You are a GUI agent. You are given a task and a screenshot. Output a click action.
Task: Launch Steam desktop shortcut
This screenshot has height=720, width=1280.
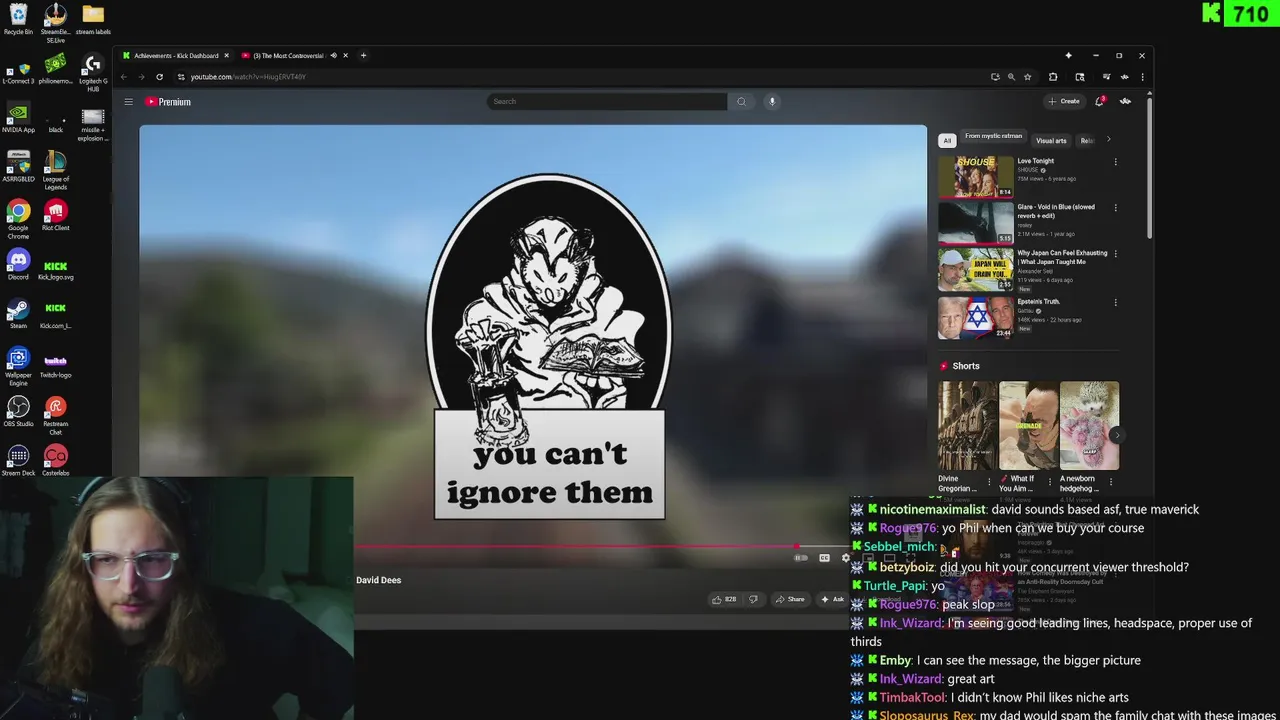coord(18,313)
